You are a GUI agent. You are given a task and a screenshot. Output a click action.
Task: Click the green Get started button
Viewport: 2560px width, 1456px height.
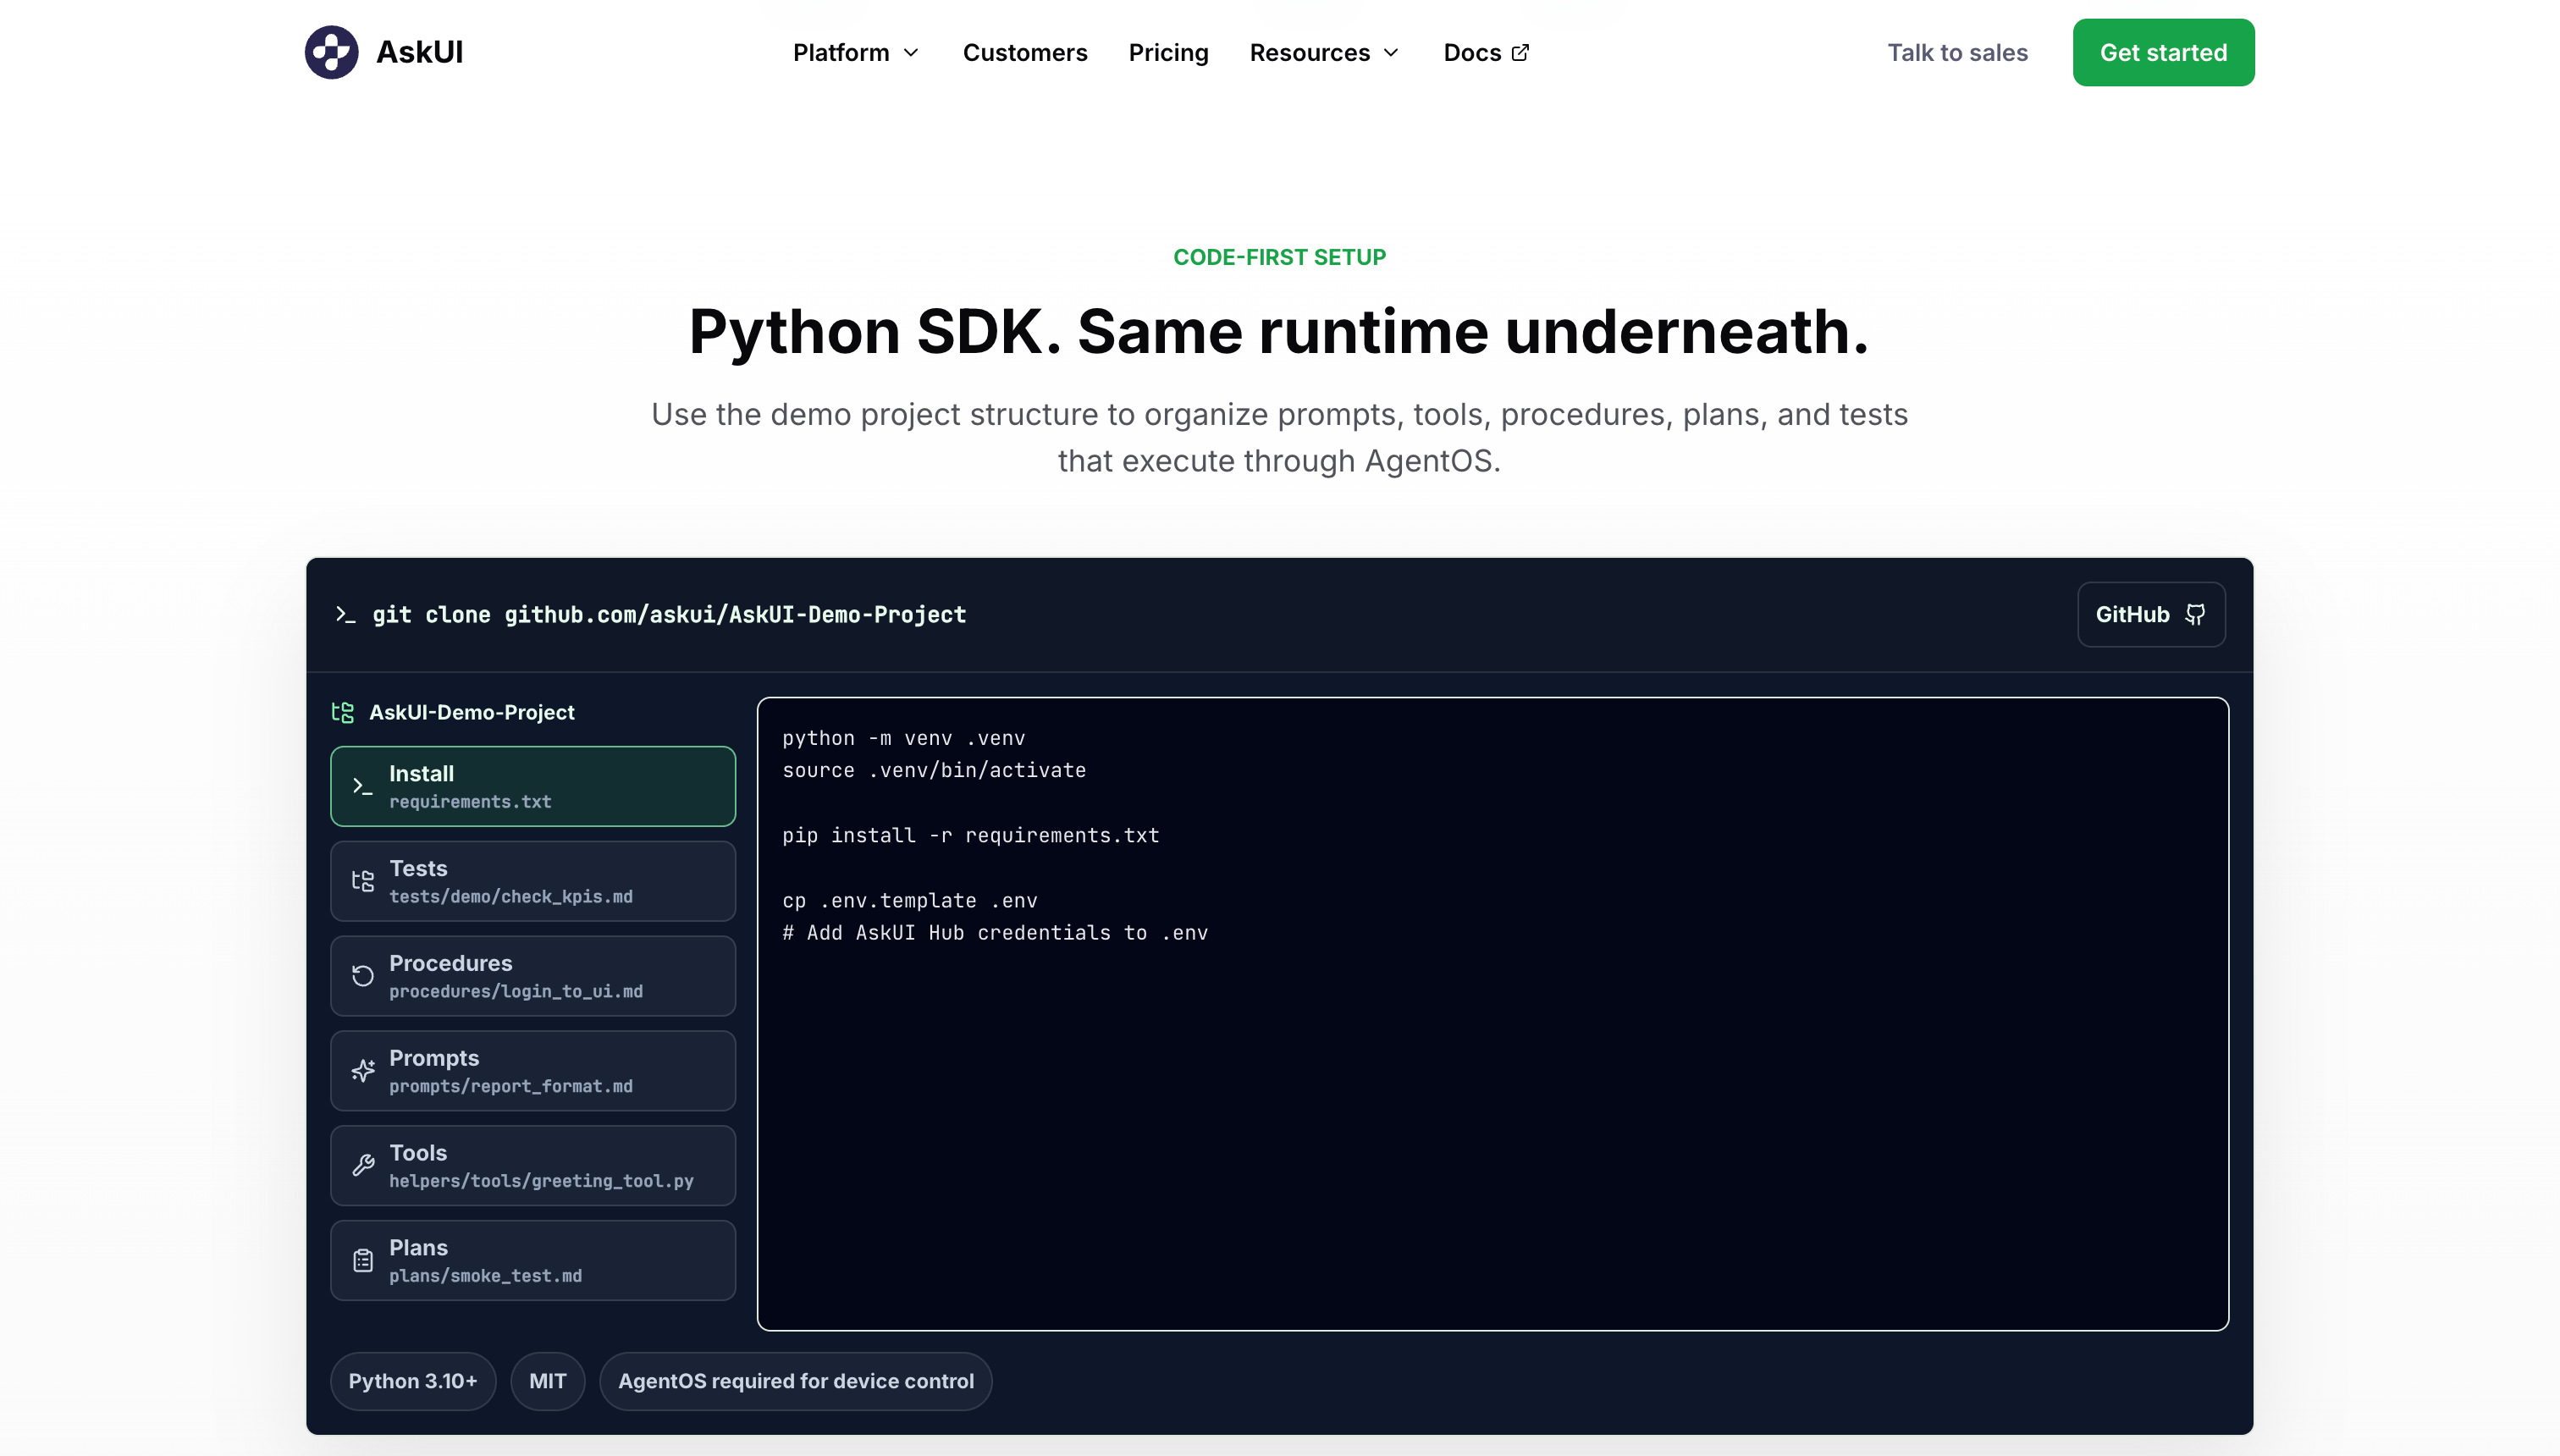[2163, 52]
